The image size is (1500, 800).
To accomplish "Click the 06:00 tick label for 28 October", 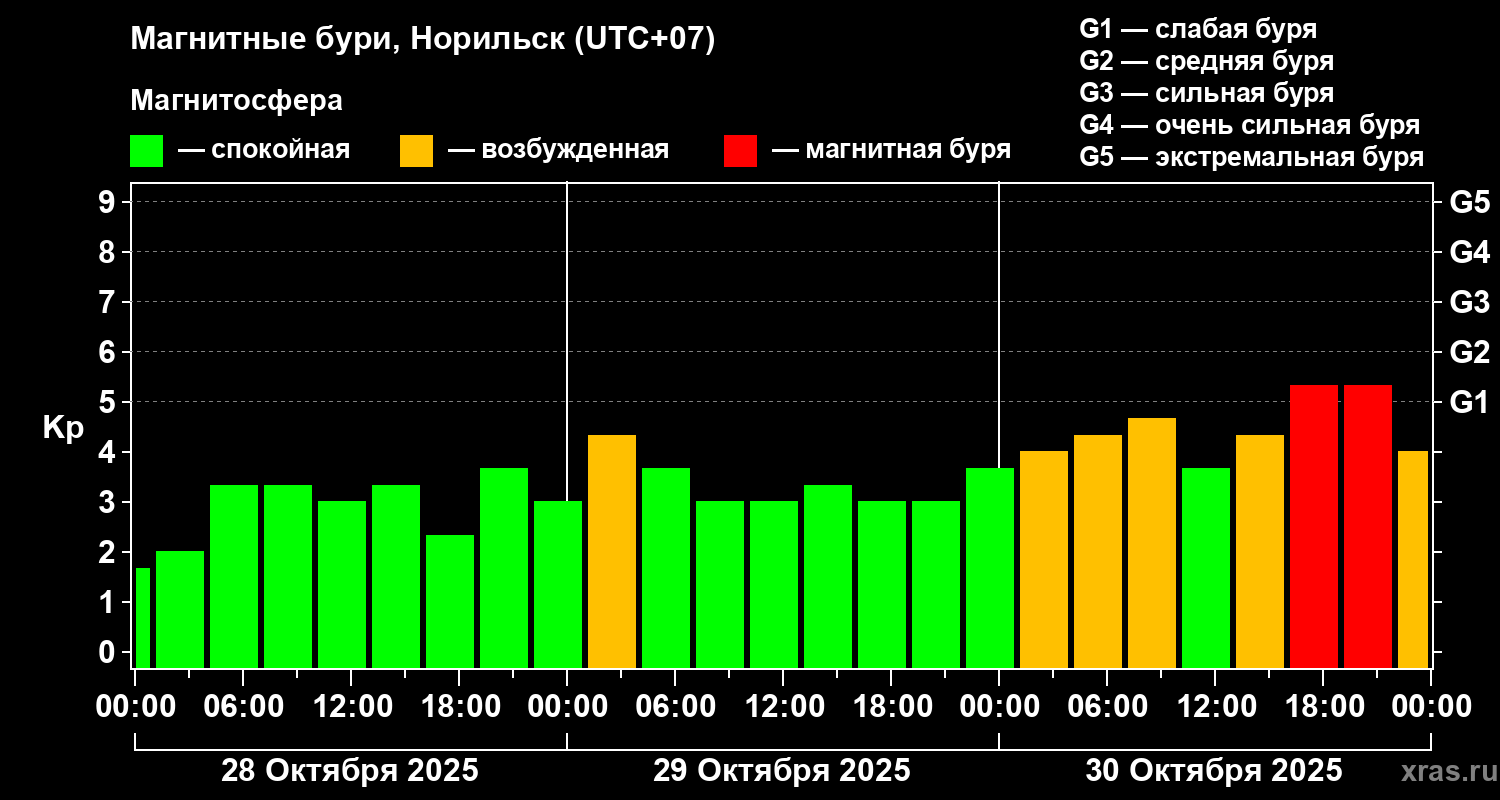I will pyautogui.click(x=243, y=706).
